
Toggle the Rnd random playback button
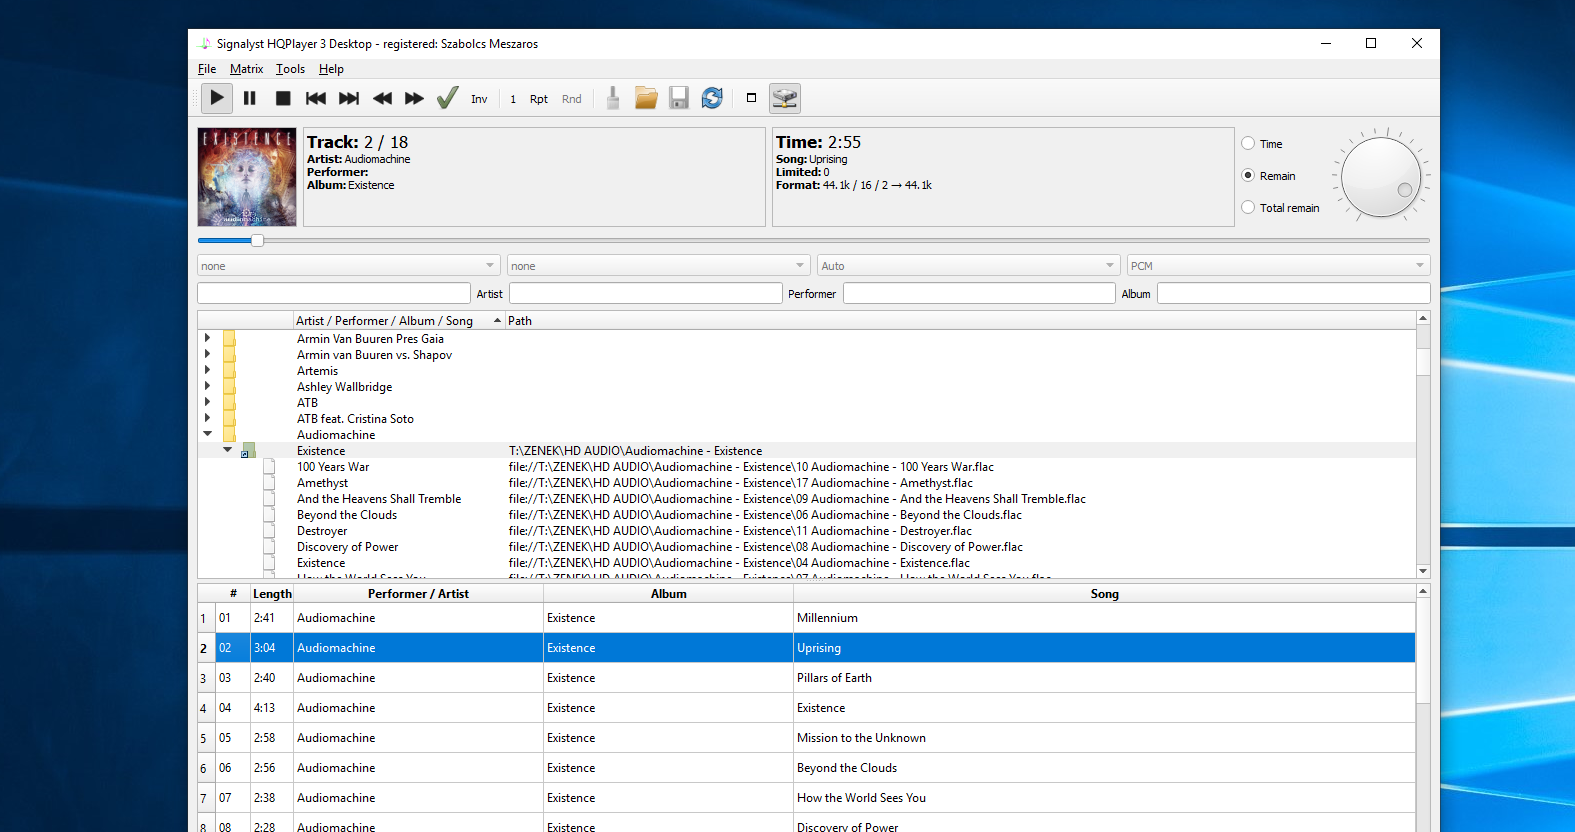click(572, 99)
